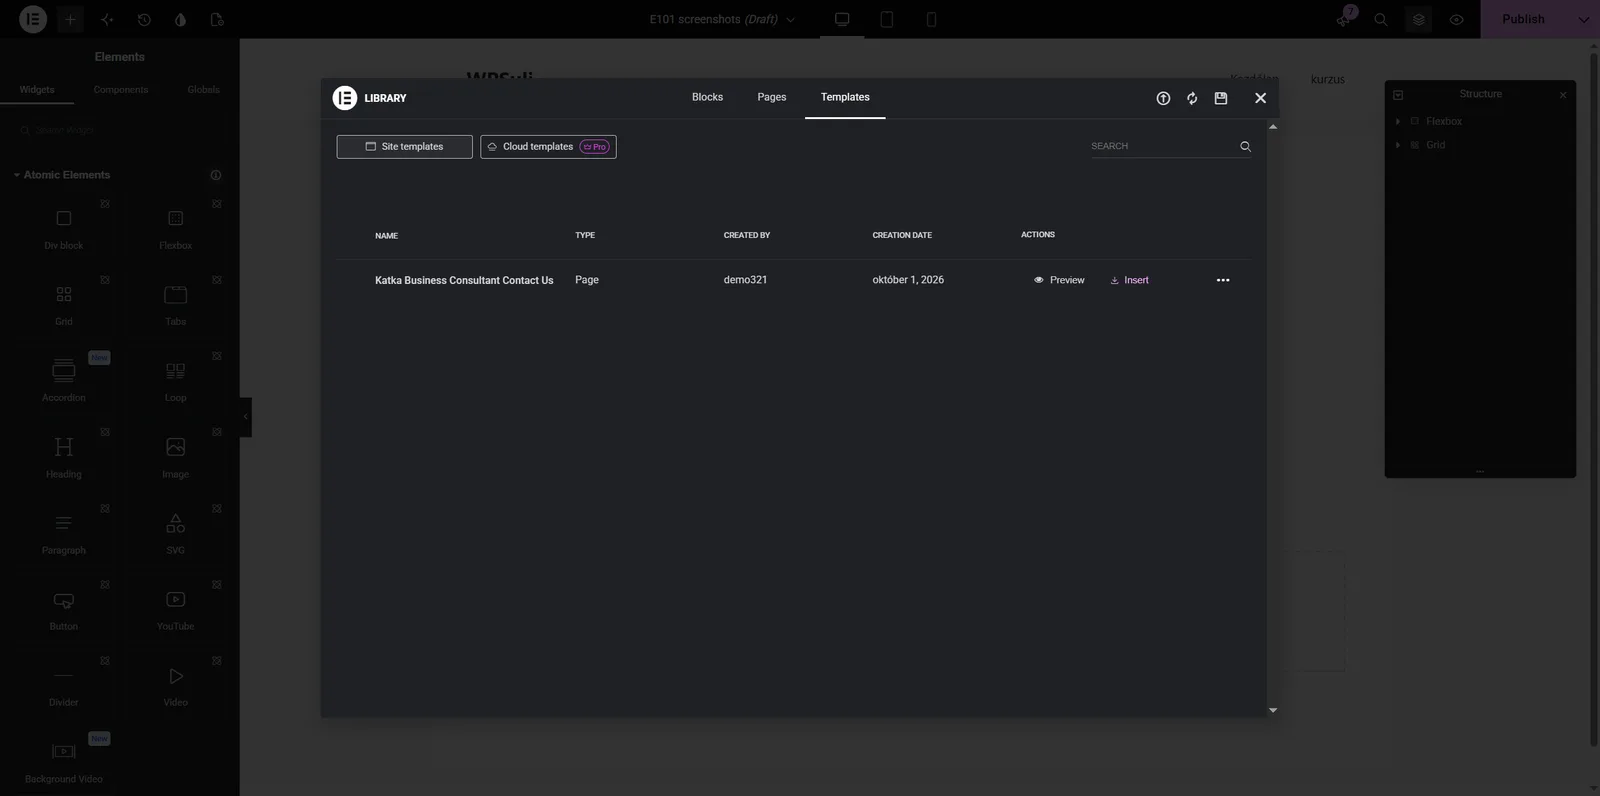Screen dimensions: 1600x796
Task: Collapse the Elements side panel handle
Action: (x=245, y=417)
